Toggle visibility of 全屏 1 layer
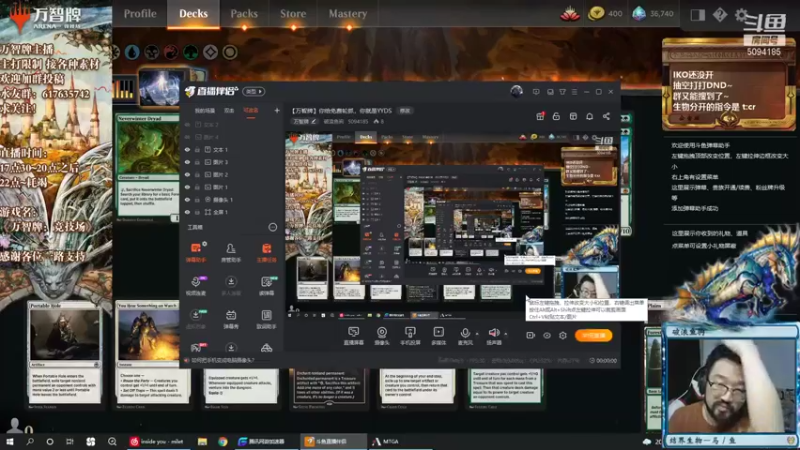 point(188,212)
